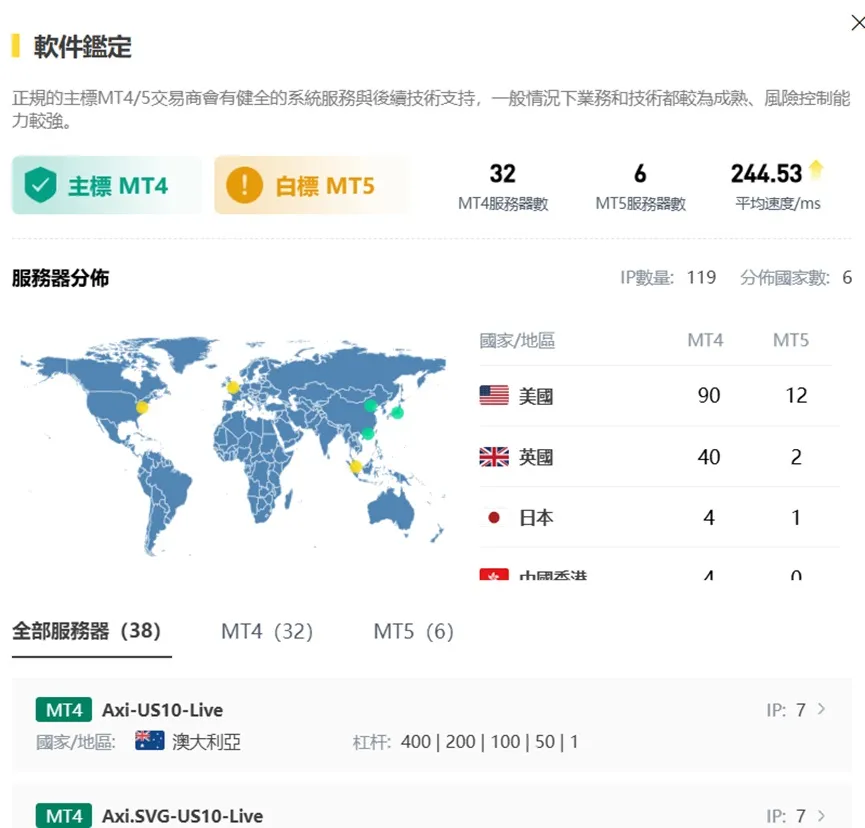The width and height of the screenshot is (865, 828).
Task: Expand Axi-US10-Live IP list chevron
Action: pyautogui.click(x=821, y=709)
